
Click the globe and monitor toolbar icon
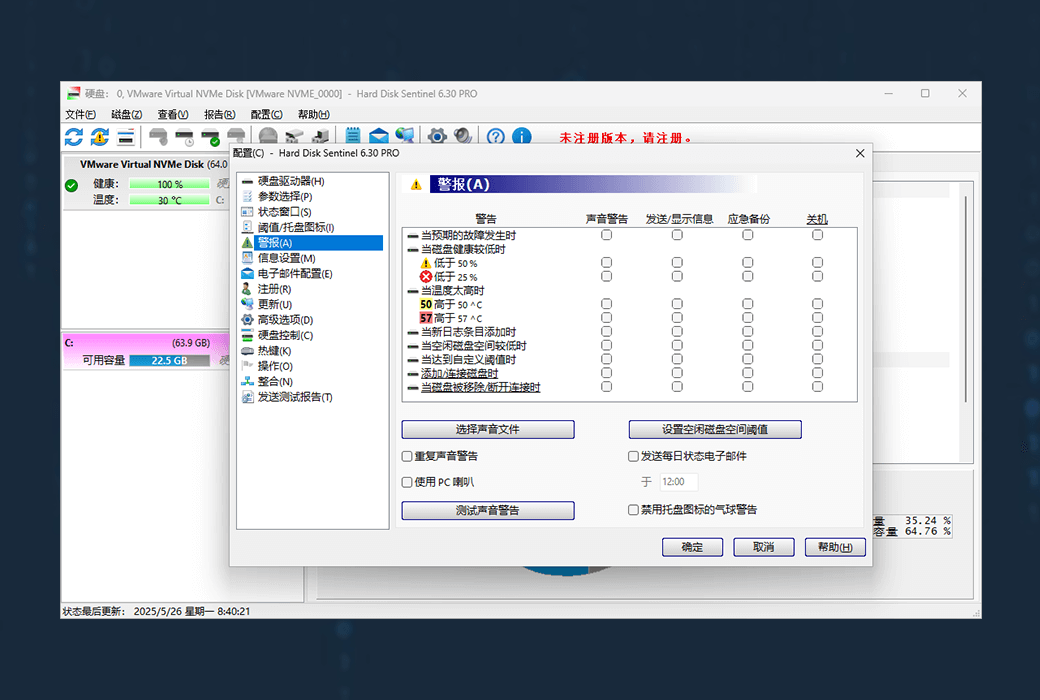[405, 135]
